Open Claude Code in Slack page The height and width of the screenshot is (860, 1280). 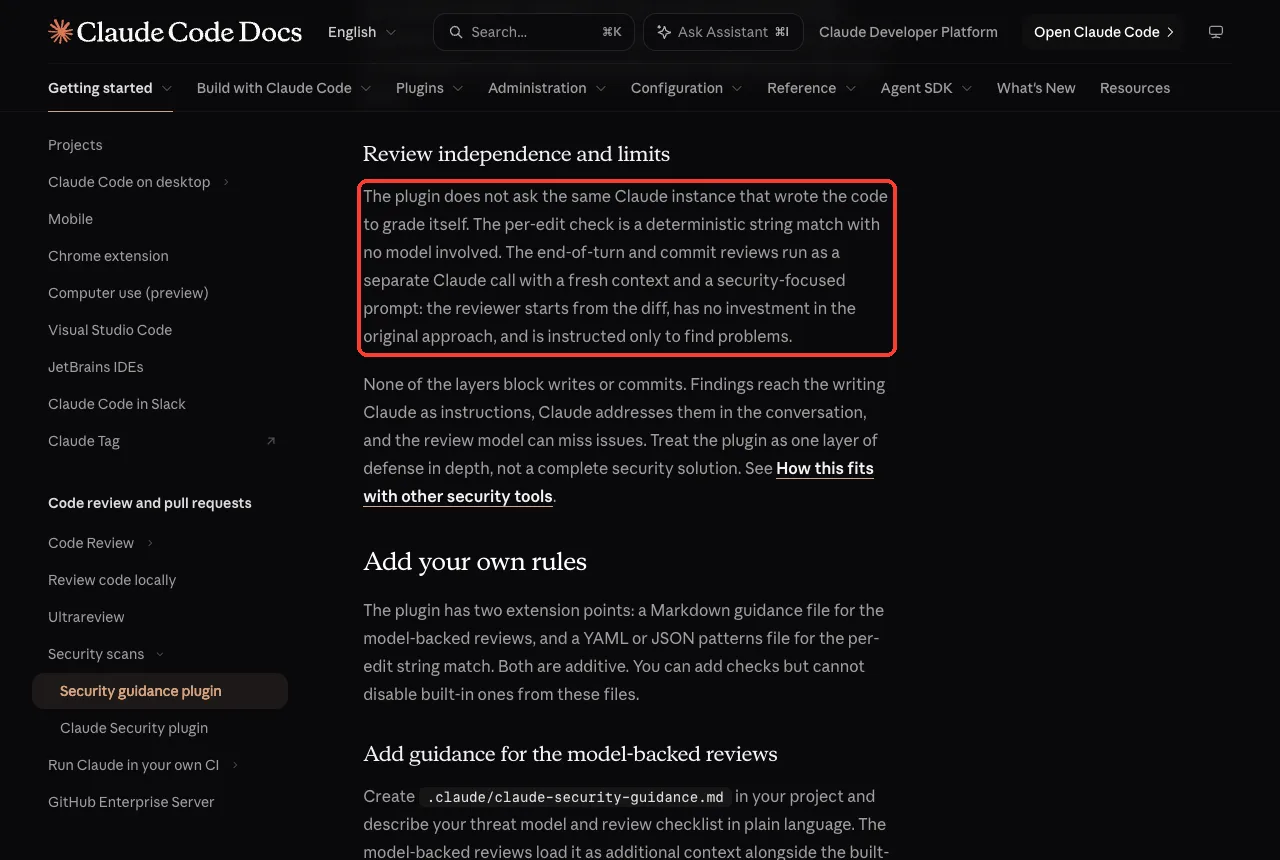point(117,404)
